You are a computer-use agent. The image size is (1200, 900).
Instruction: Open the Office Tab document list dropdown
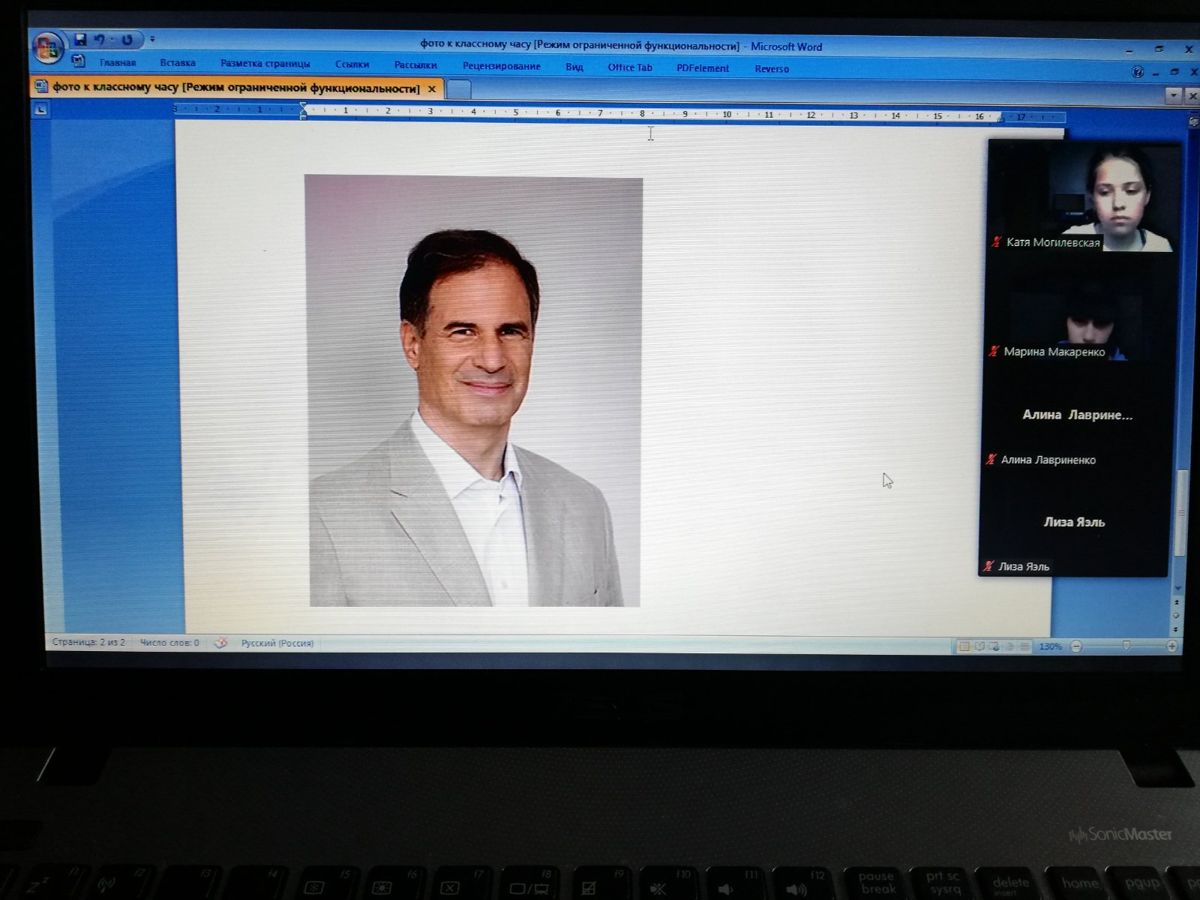point(1174,95)
